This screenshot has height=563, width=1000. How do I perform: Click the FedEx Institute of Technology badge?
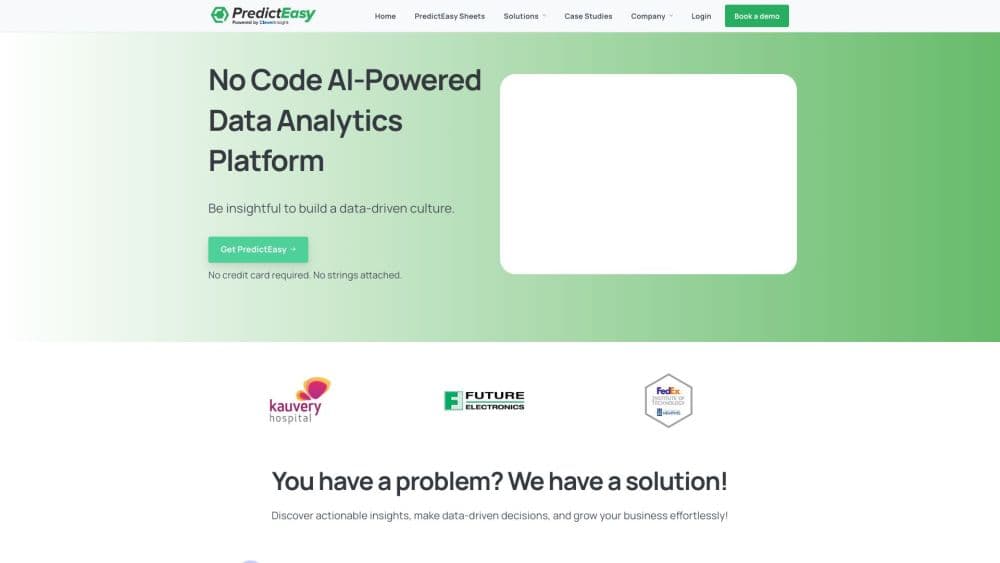tap(668, 400)
